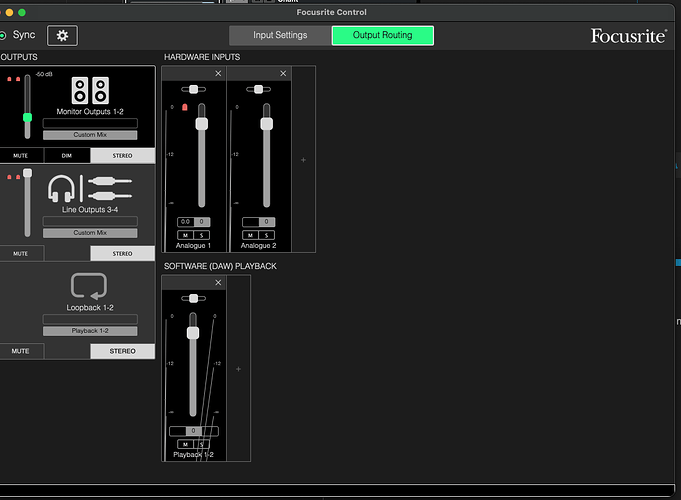Click the Monitor Outputs 1-2 speaker icon
Screen dimensions: 681x500
[x=90, y=90]
